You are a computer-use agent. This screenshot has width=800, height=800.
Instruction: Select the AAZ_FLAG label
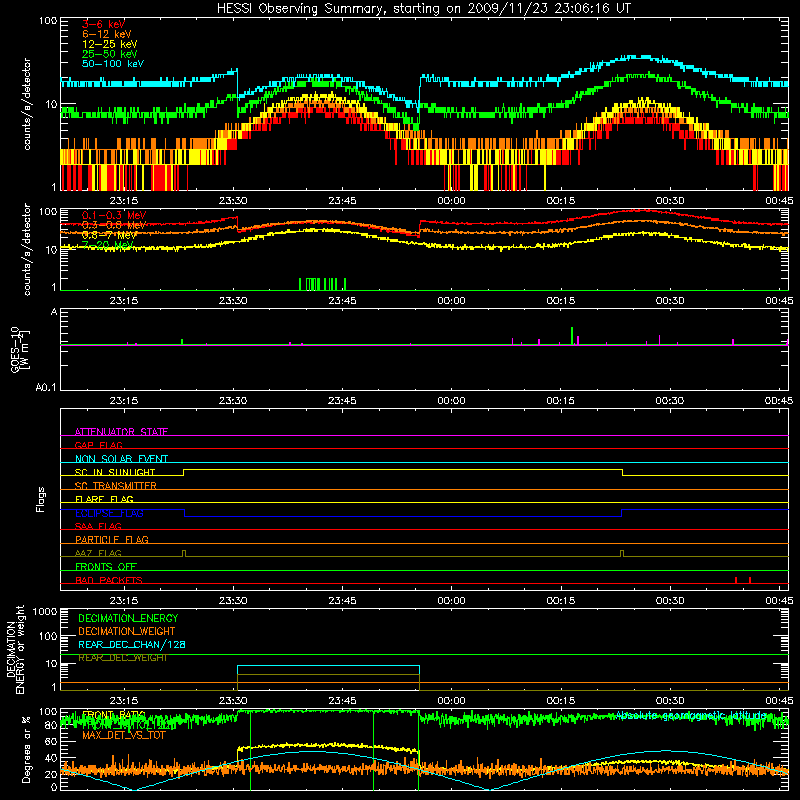tap(98, 553)
